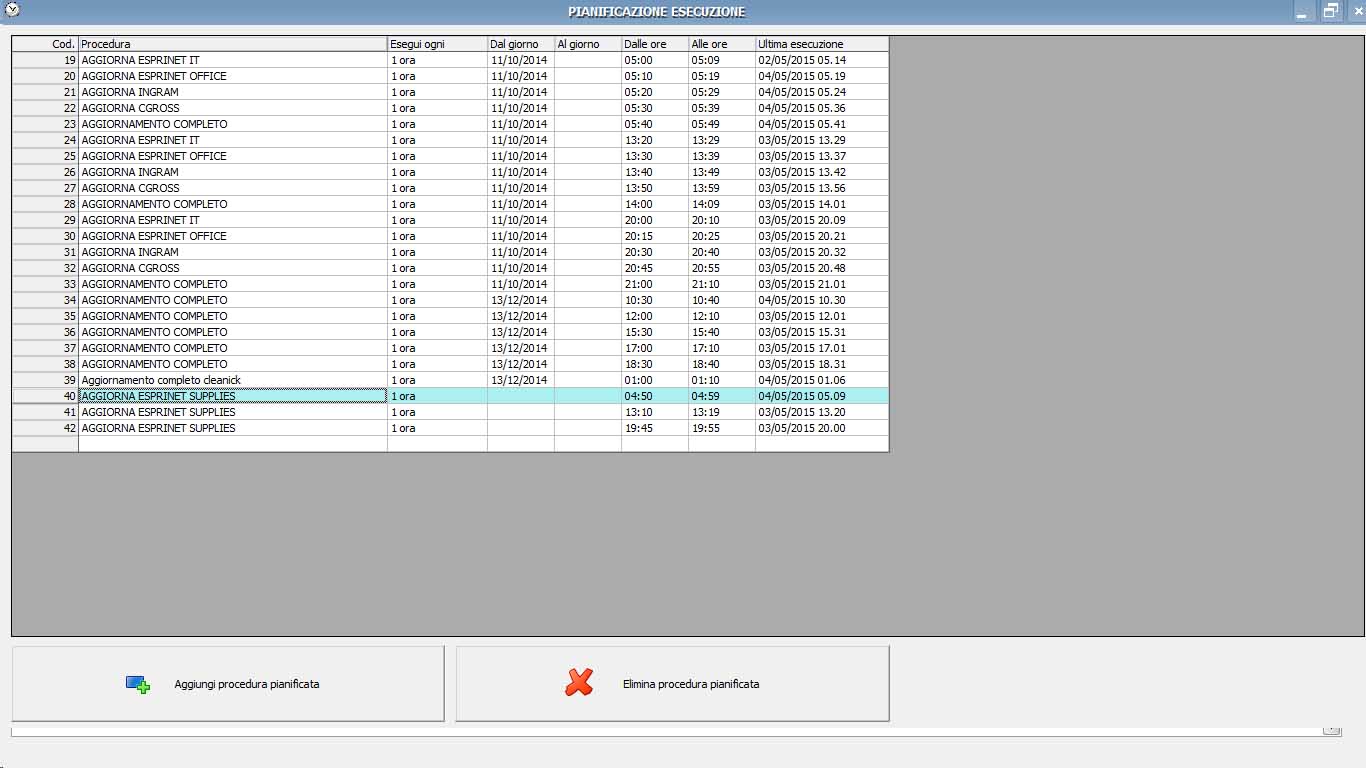Image resolution: width=1366 pixels, height=768 pixels.
Task: Click last execution 02/05/2015 05.14
Action: (x=822, y=60)
